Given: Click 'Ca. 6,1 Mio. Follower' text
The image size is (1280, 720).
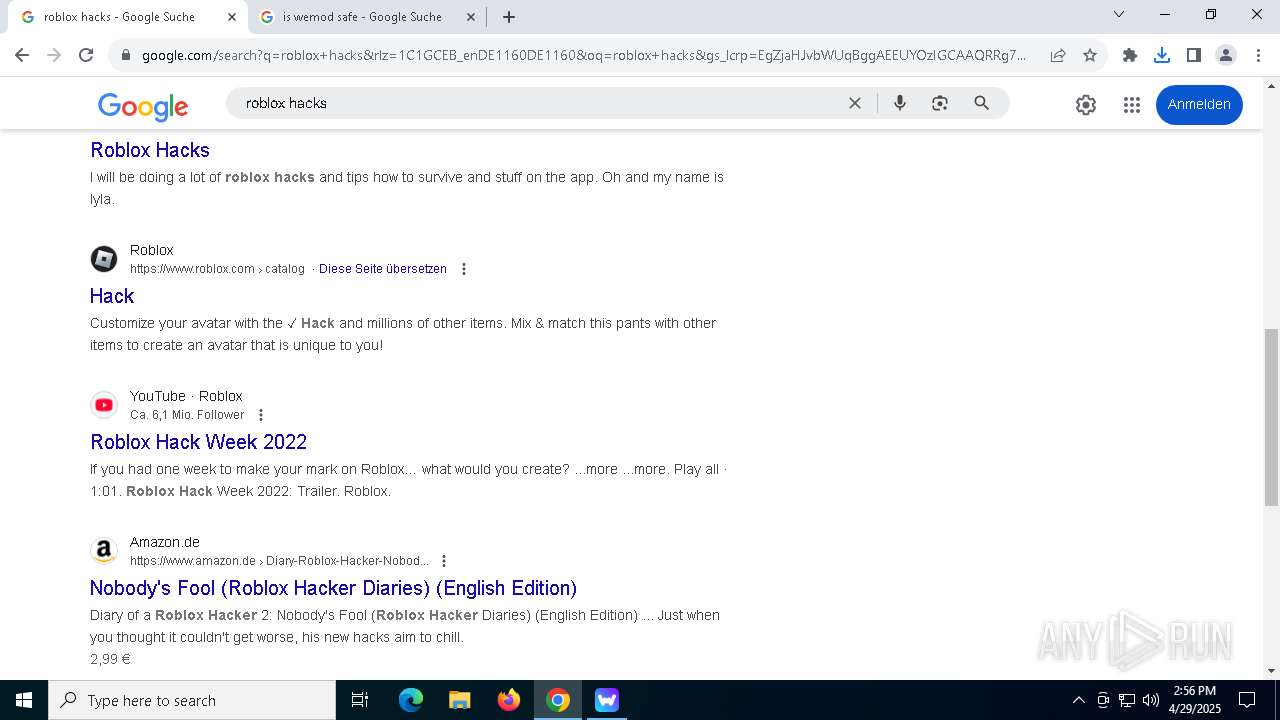Looking at the screenshot, I should [187, 415].
